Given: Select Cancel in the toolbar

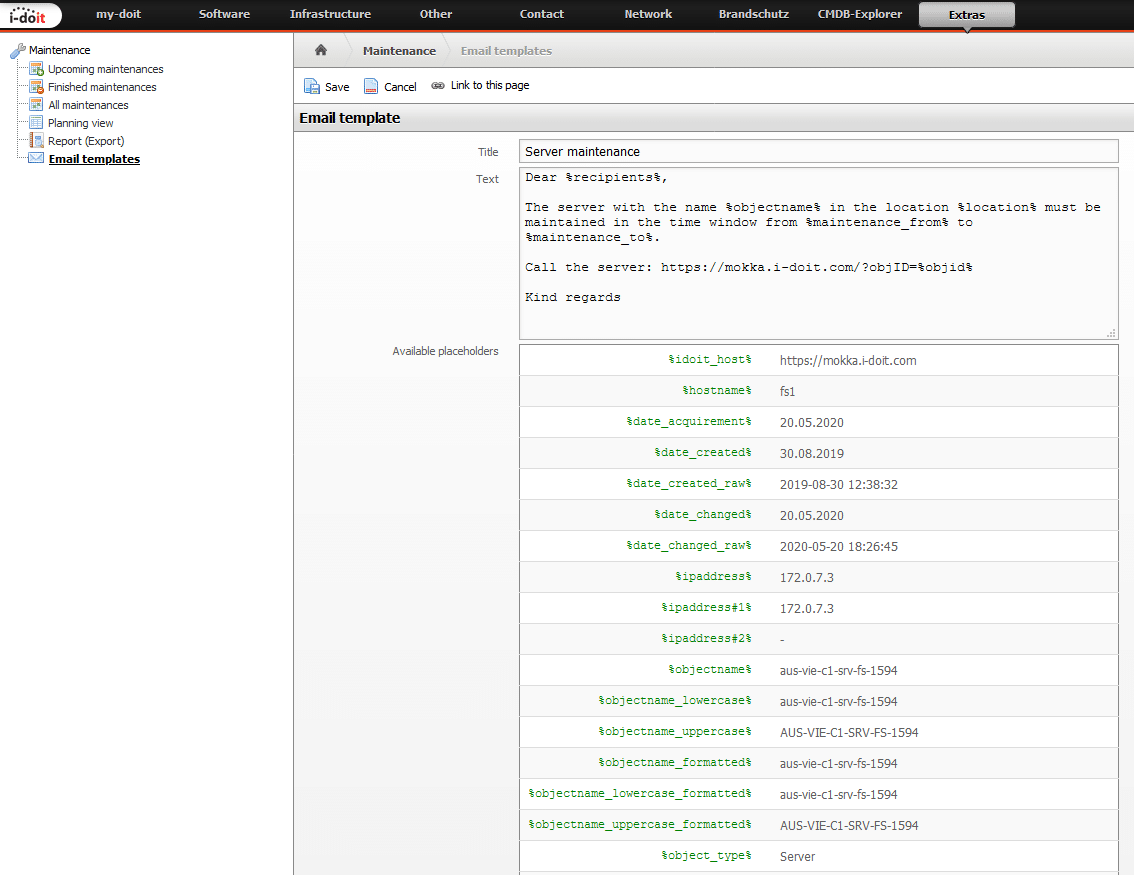Looking at the screenshot, I should click(x=390, y=86).
